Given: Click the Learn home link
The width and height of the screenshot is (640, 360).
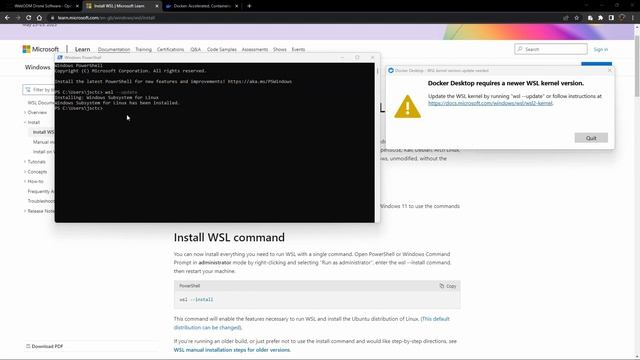Looking at the screenshot, I should click(x=82, y=49).
